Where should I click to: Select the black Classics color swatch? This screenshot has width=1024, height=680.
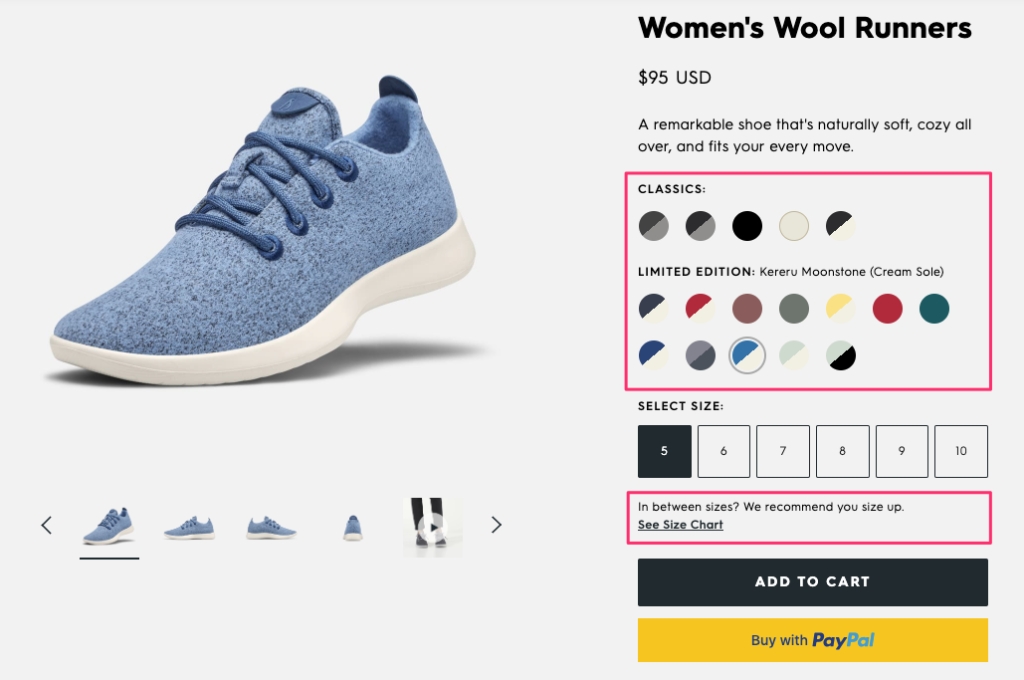coord(747,226)
